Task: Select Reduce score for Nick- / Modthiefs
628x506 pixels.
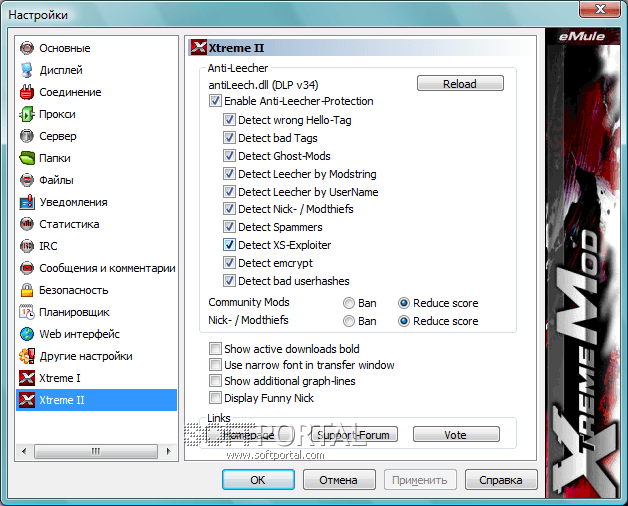Action: 404,321
